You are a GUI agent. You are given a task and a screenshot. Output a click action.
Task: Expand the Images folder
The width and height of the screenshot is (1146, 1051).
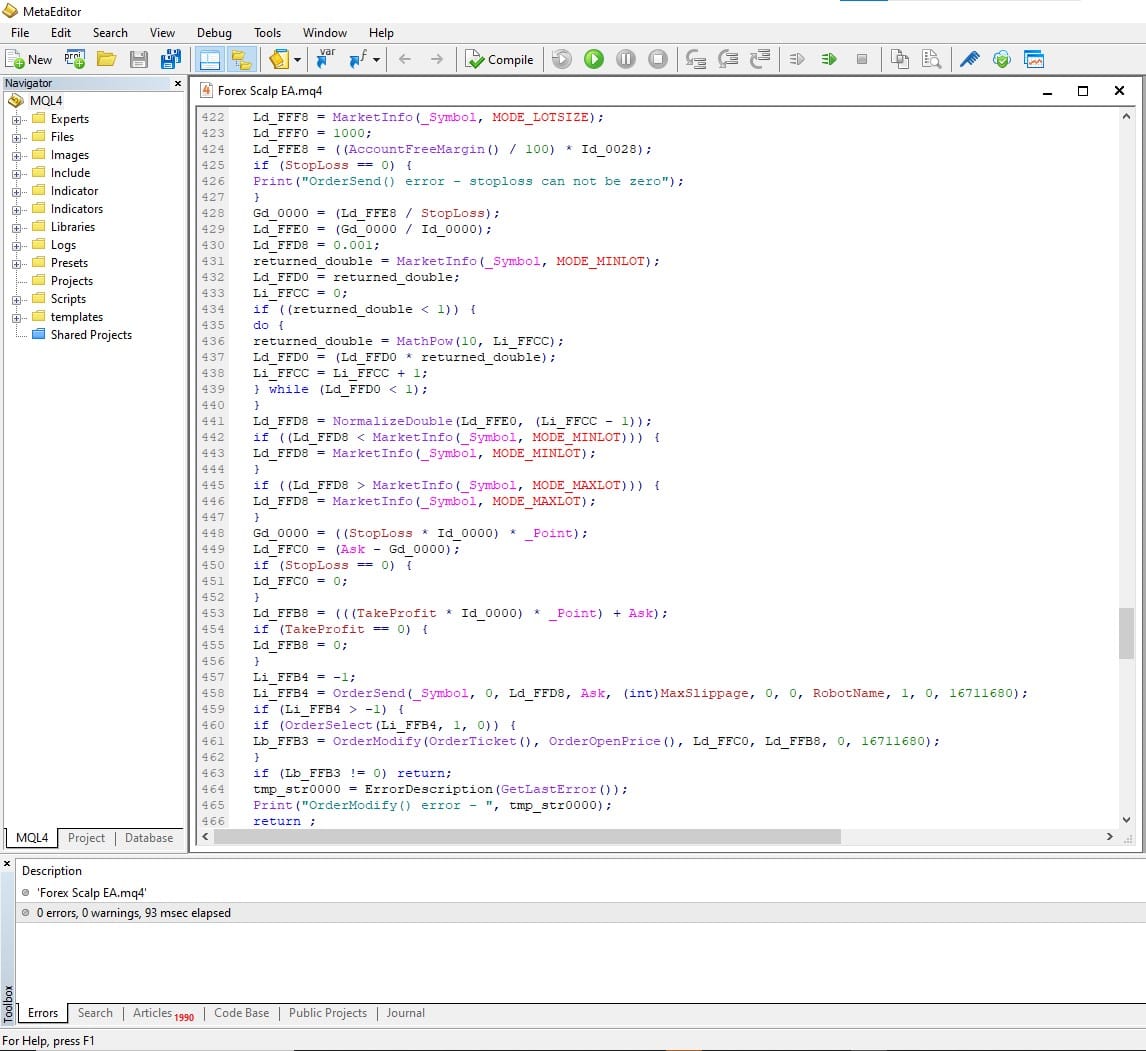tap(16, 156)
